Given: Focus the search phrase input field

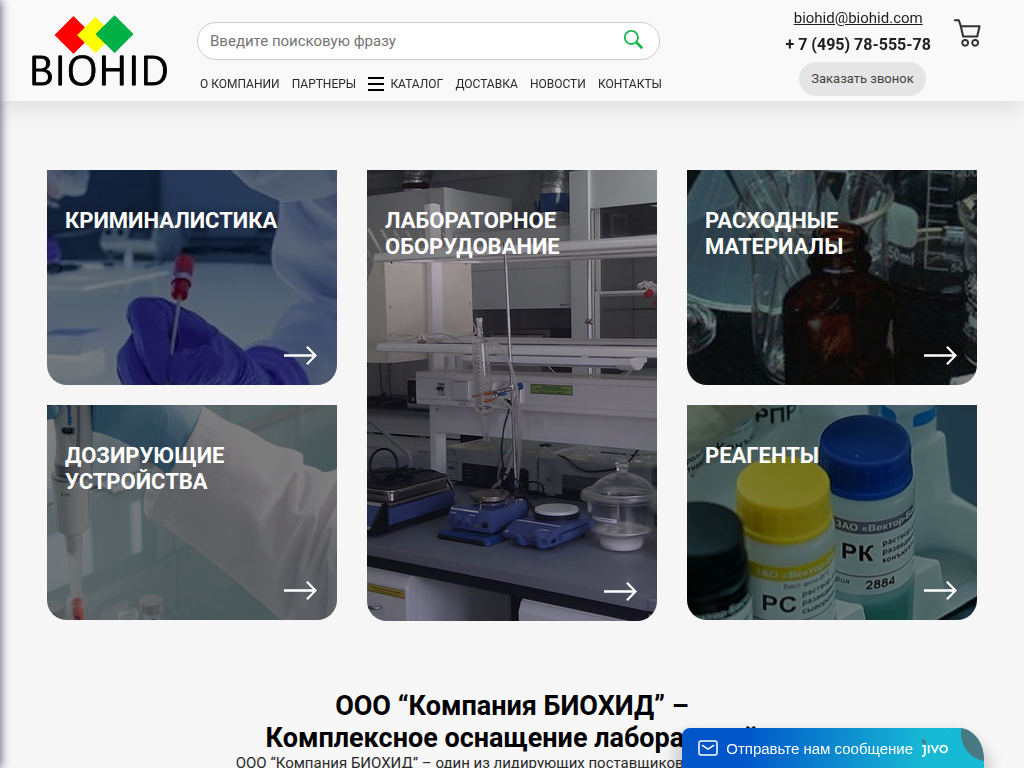Looking at the screenshot, I should coord(410,41).
